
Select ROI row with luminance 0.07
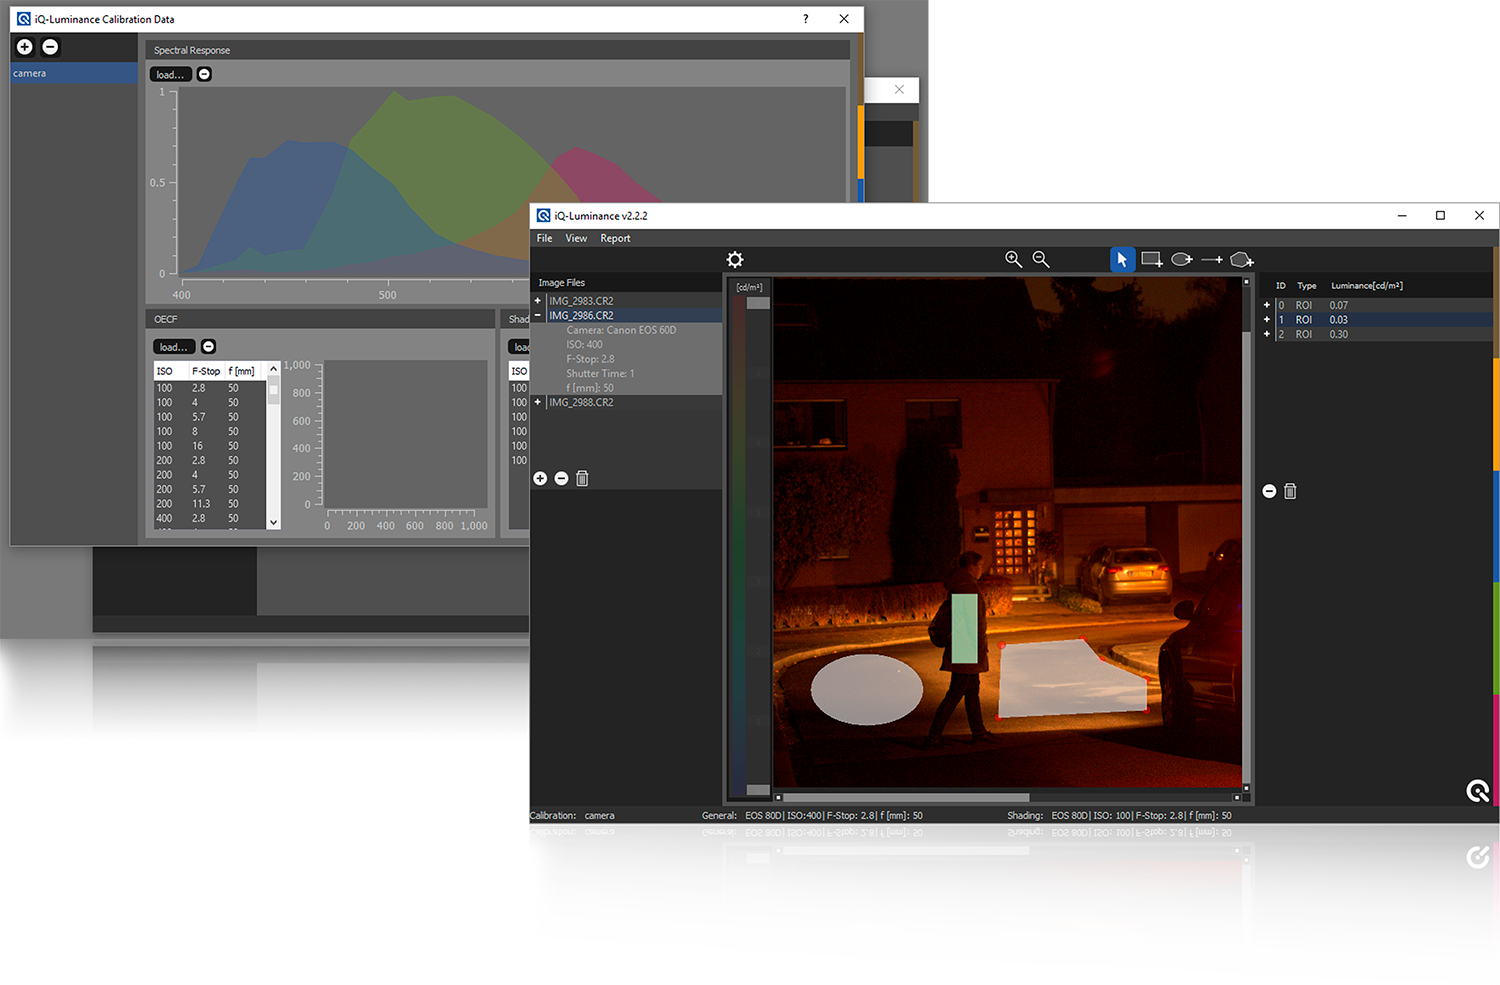1382,305
